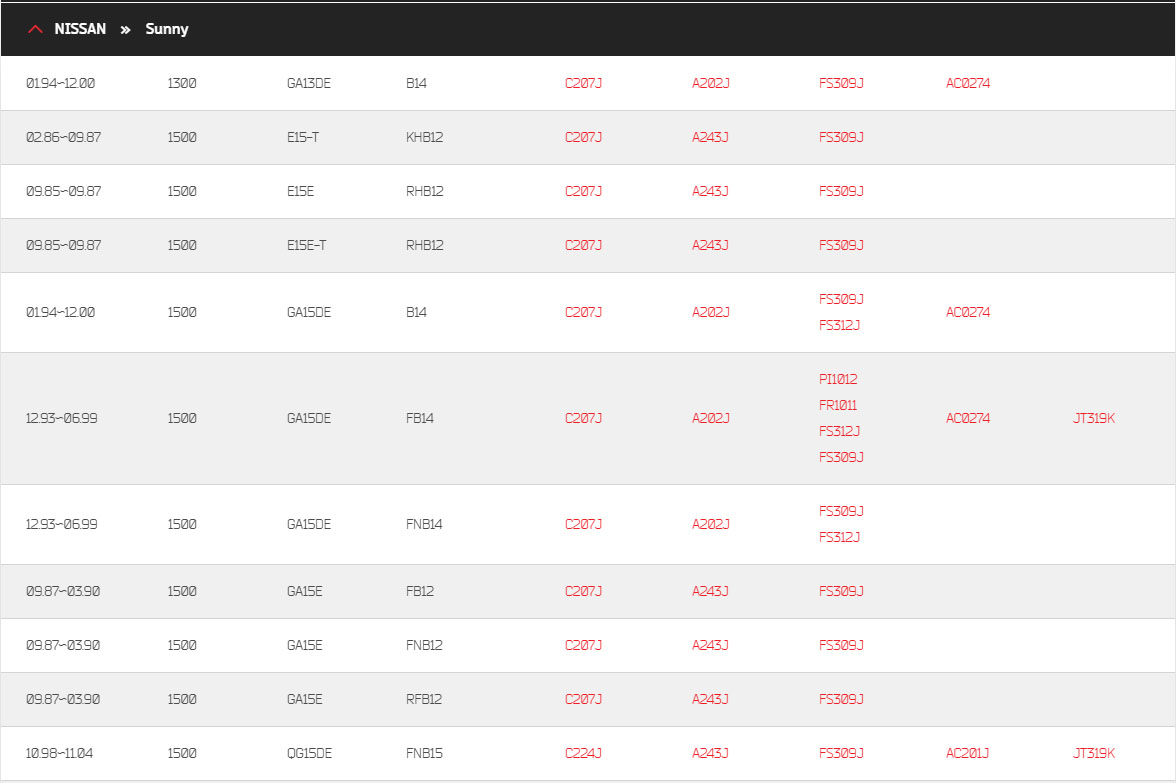1176x783 pixels.
Task: Open FS309J link in QG15DE row
Action: coord(841,753)
